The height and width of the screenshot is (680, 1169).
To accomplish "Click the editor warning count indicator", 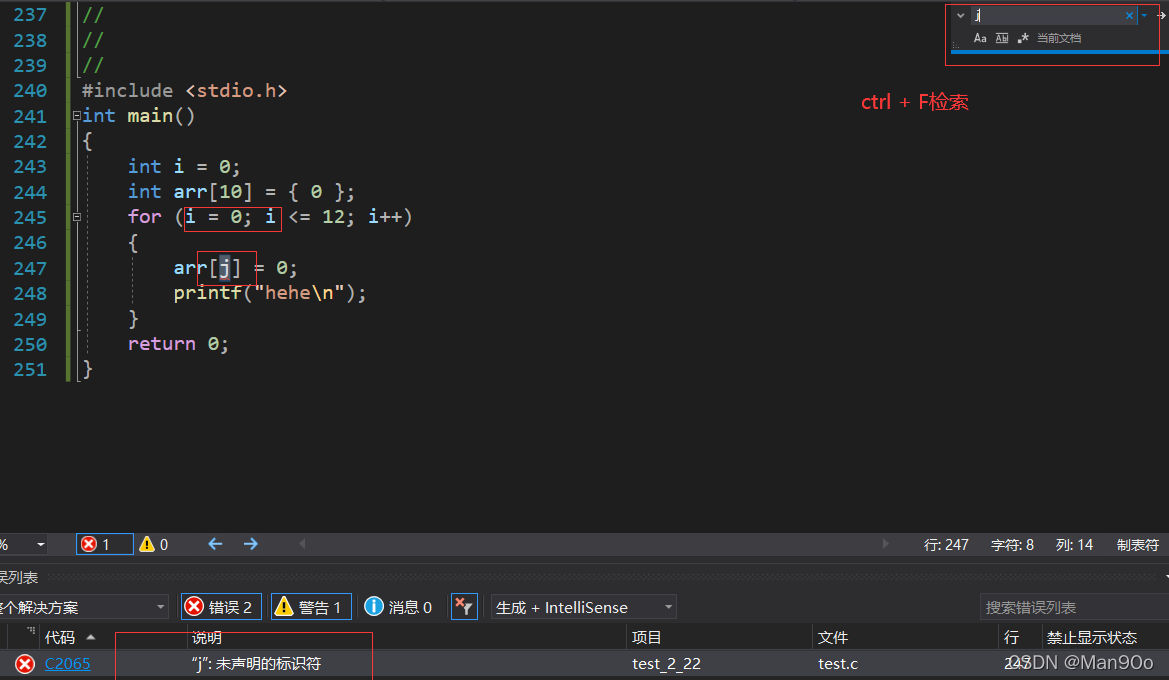I will pyautogui.click(x=154, y=544).
